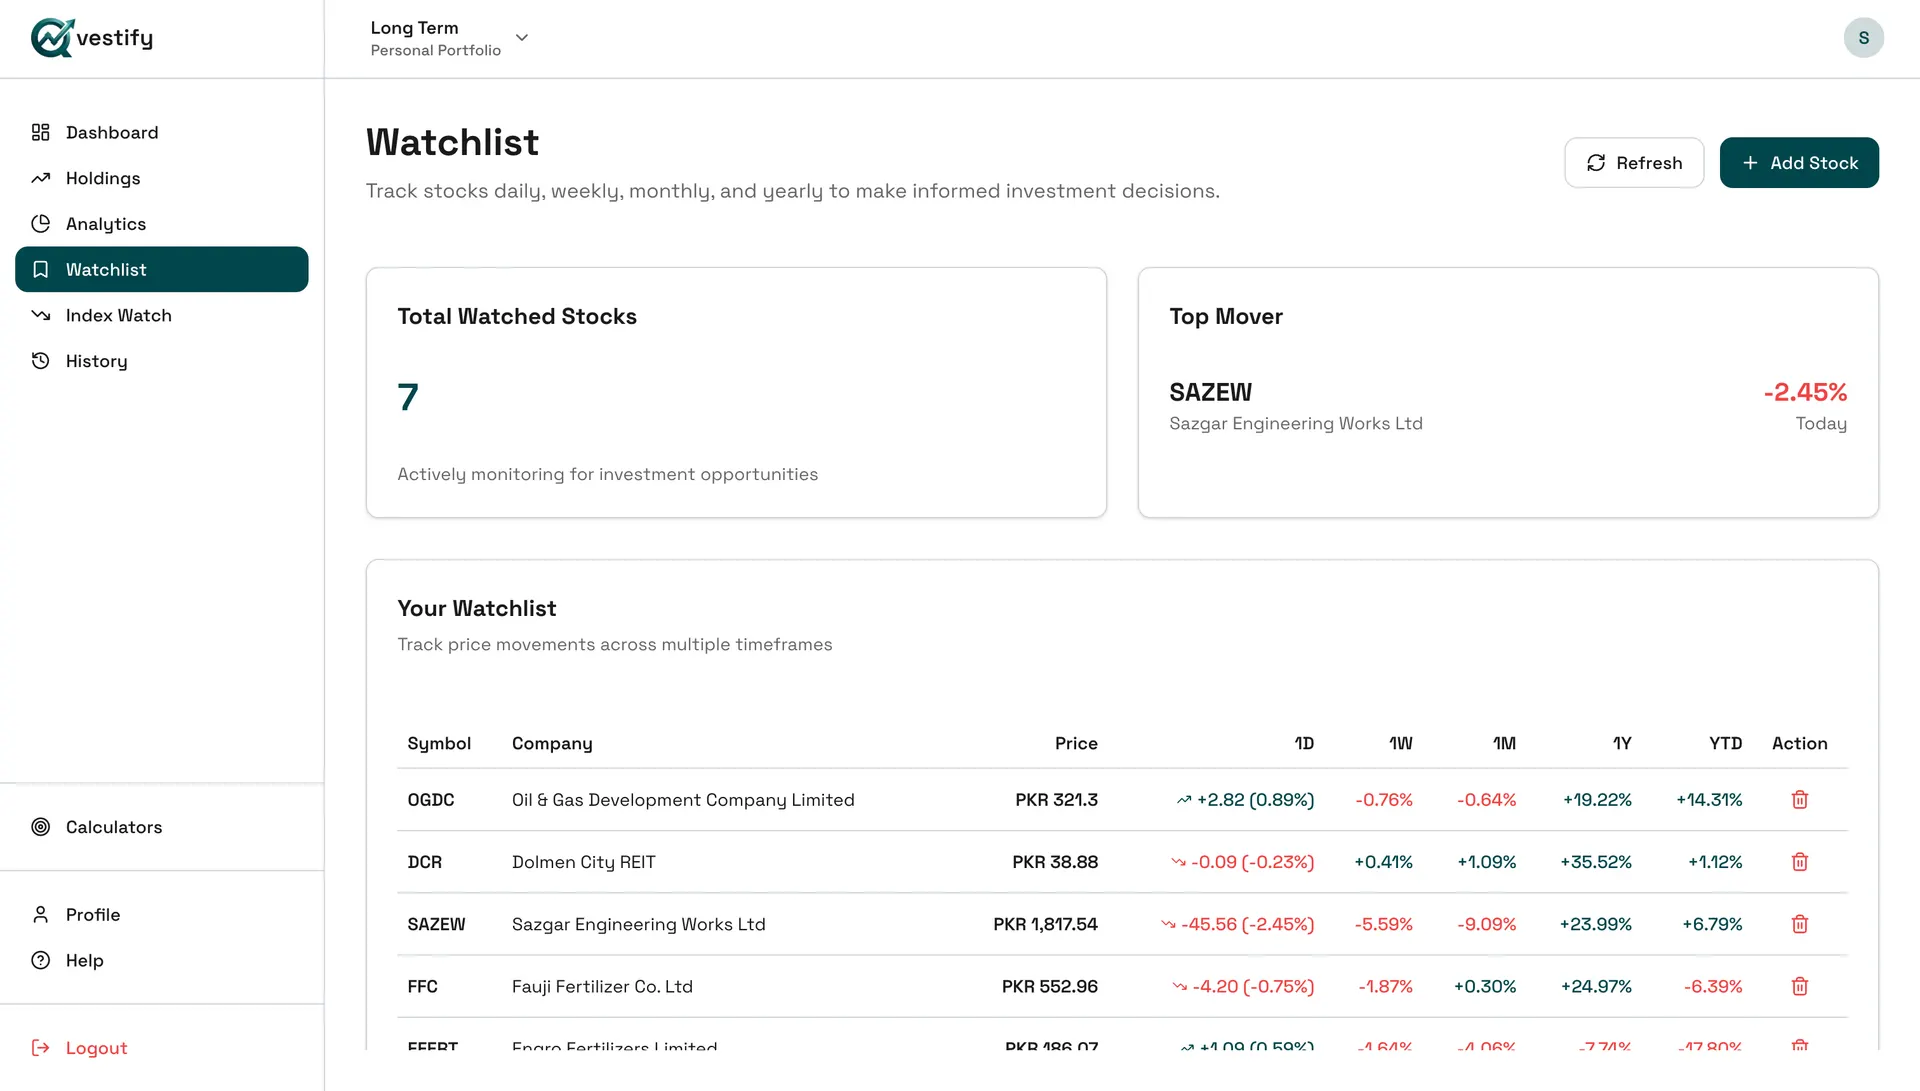Screen dimensions: 1920x1091
Task: Remove SAZEW using its trash icon
Action: pos(1800,924)
